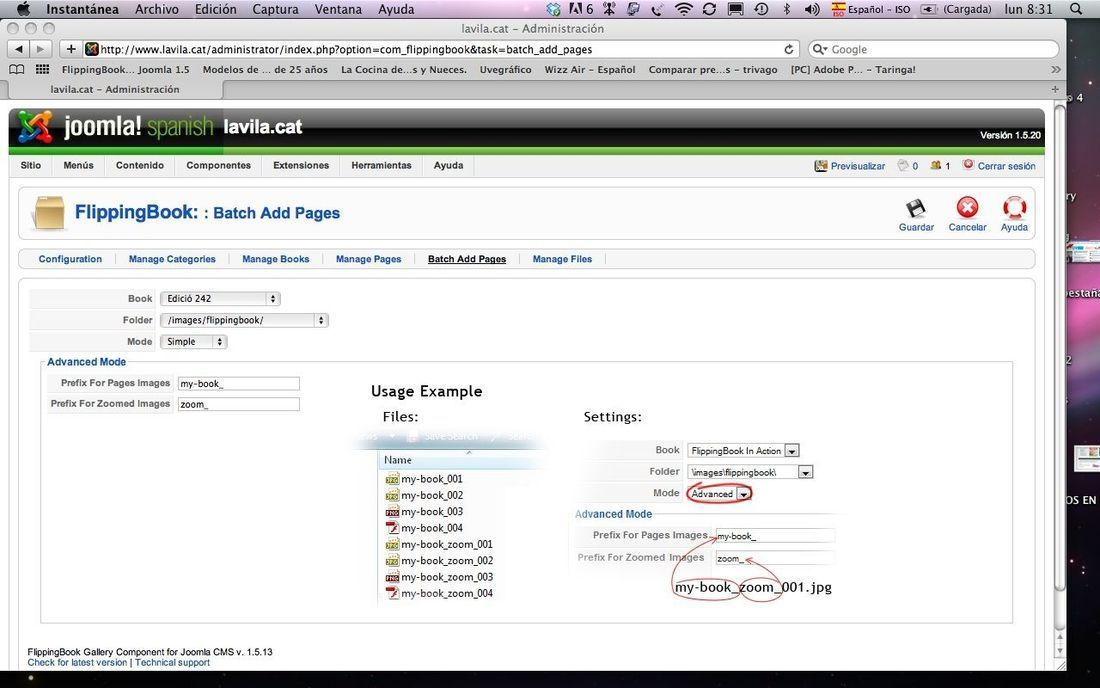Click the Safari address bar URL
This screenshot has width=1100, height=688.
point(442,49)
